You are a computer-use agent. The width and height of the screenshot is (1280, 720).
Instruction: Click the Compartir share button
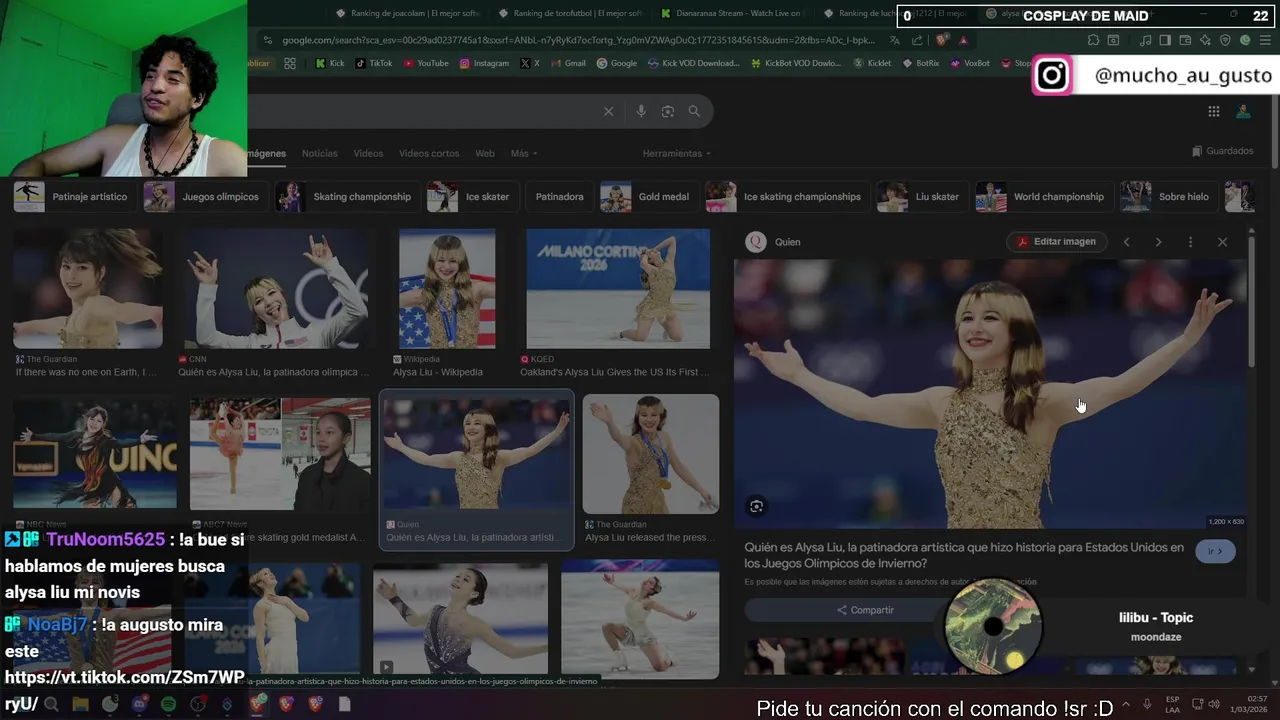pyautogui.click(x=866, y=610)
